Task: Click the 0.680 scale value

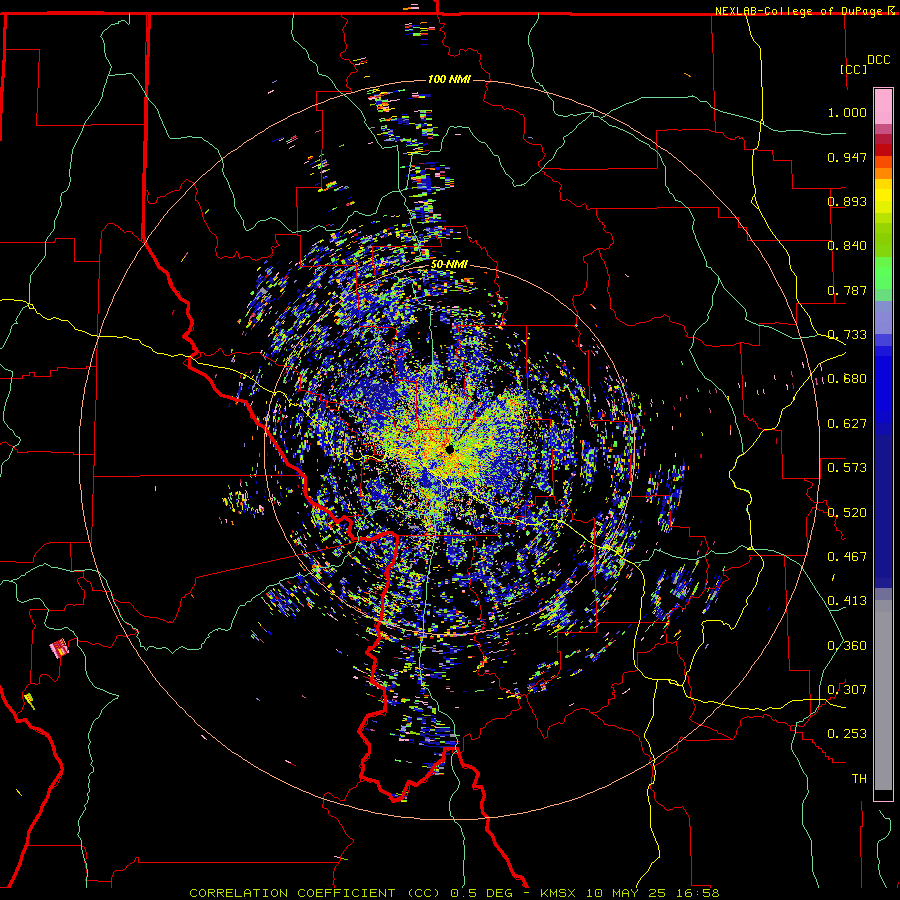Action: 847,379
